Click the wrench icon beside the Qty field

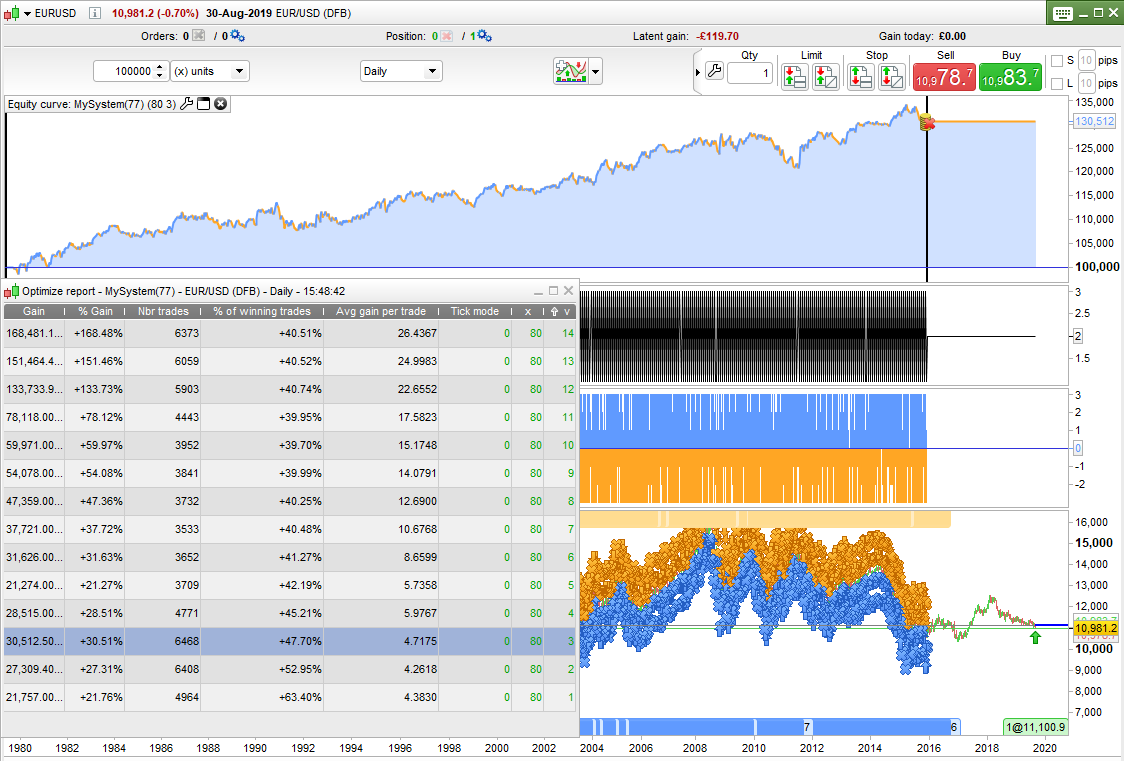(x=714, y=71)
